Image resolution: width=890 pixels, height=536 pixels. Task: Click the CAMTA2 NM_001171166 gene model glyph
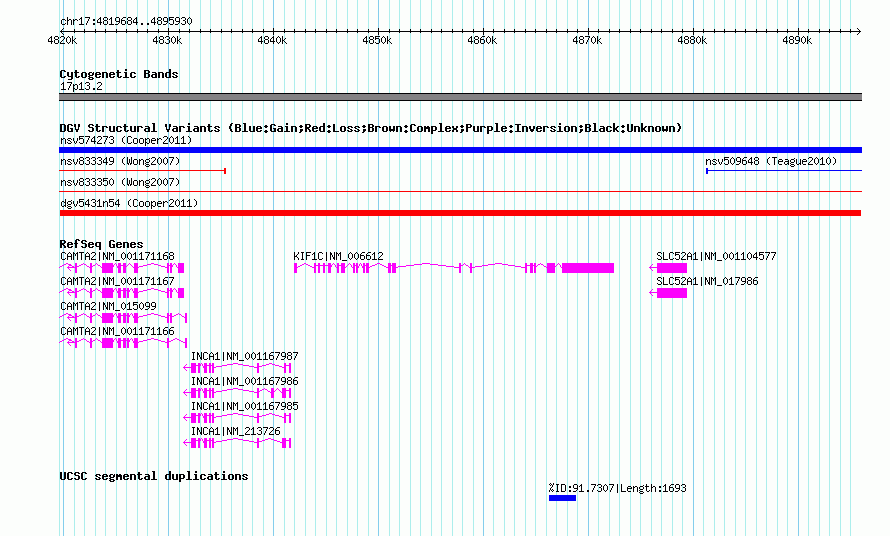(123, 343)
